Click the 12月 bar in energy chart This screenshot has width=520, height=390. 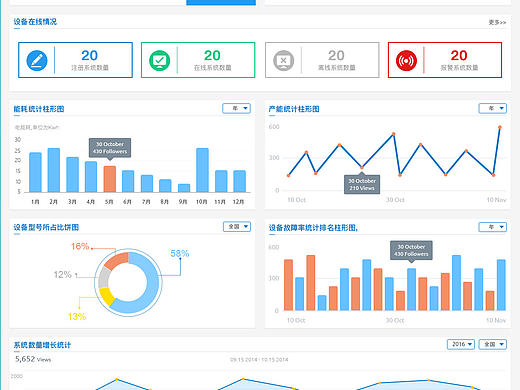click(239, 181)
